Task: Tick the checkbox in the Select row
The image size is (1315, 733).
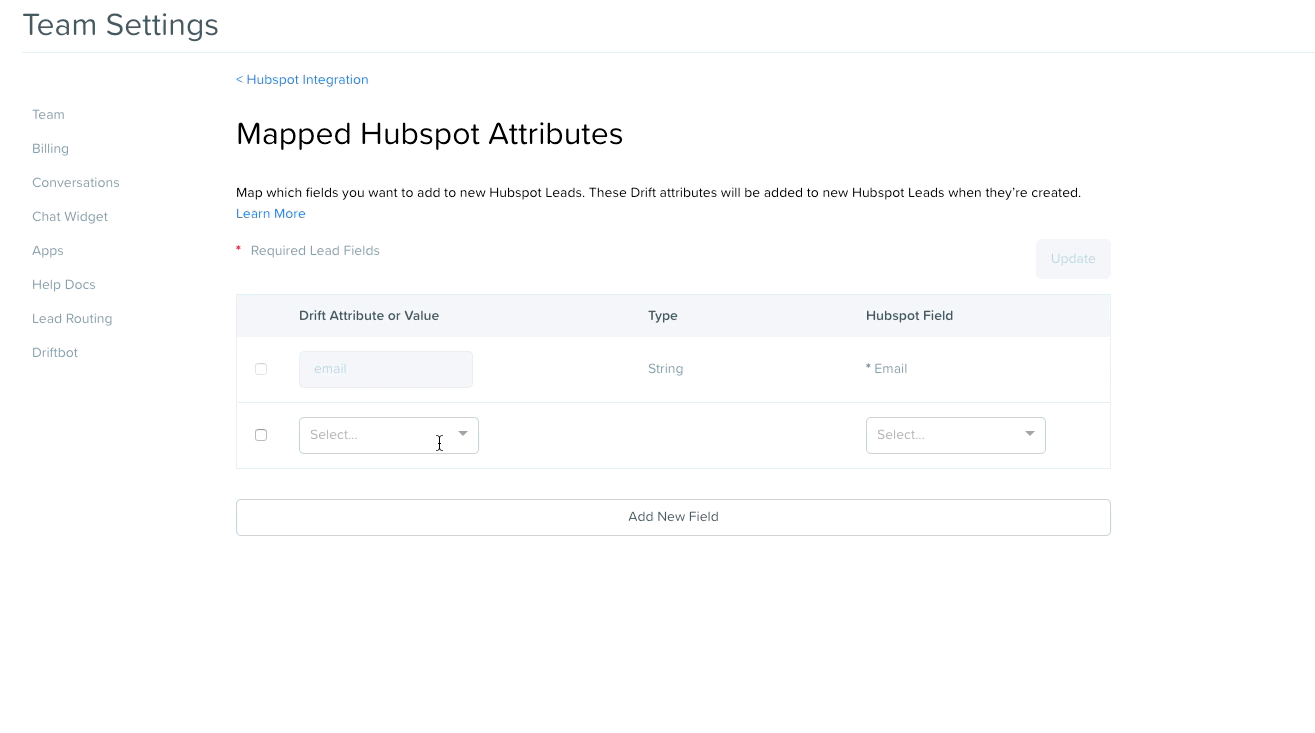Action: (261, 435)
